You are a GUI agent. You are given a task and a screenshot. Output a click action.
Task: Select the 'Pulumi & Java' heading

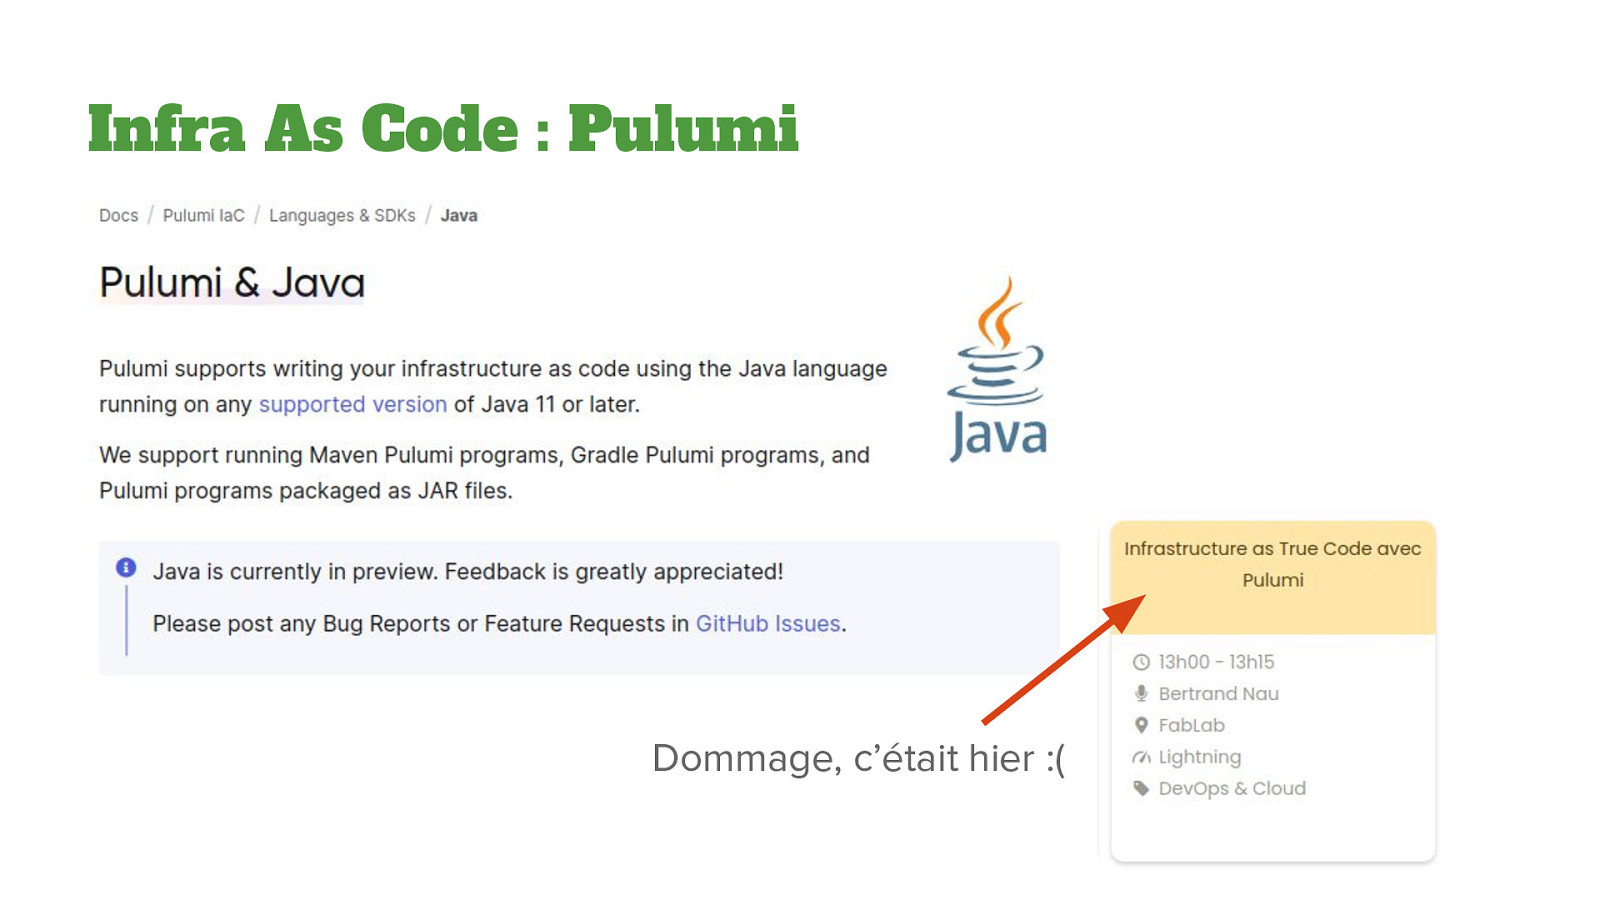(232, 282)
